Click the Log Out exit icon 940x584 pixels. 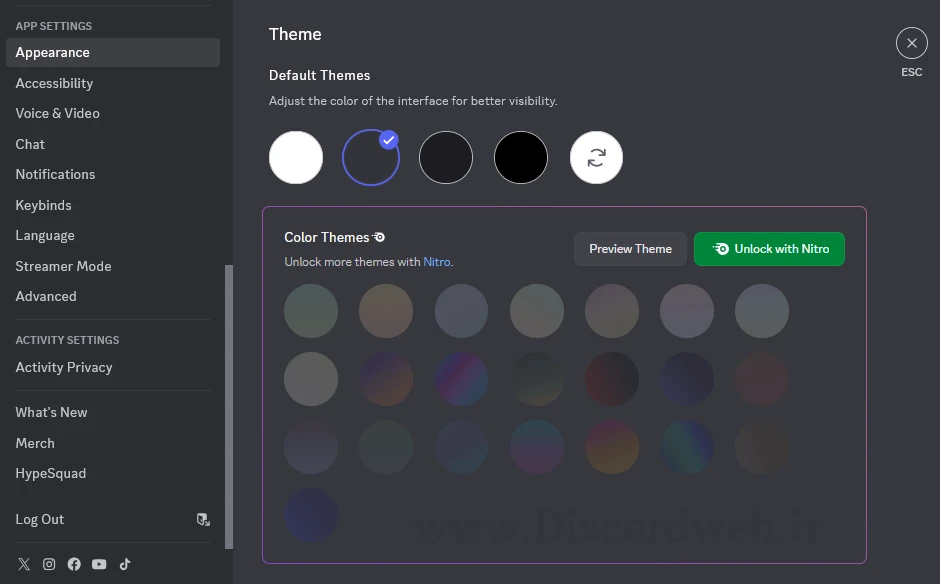coord(203,519)
